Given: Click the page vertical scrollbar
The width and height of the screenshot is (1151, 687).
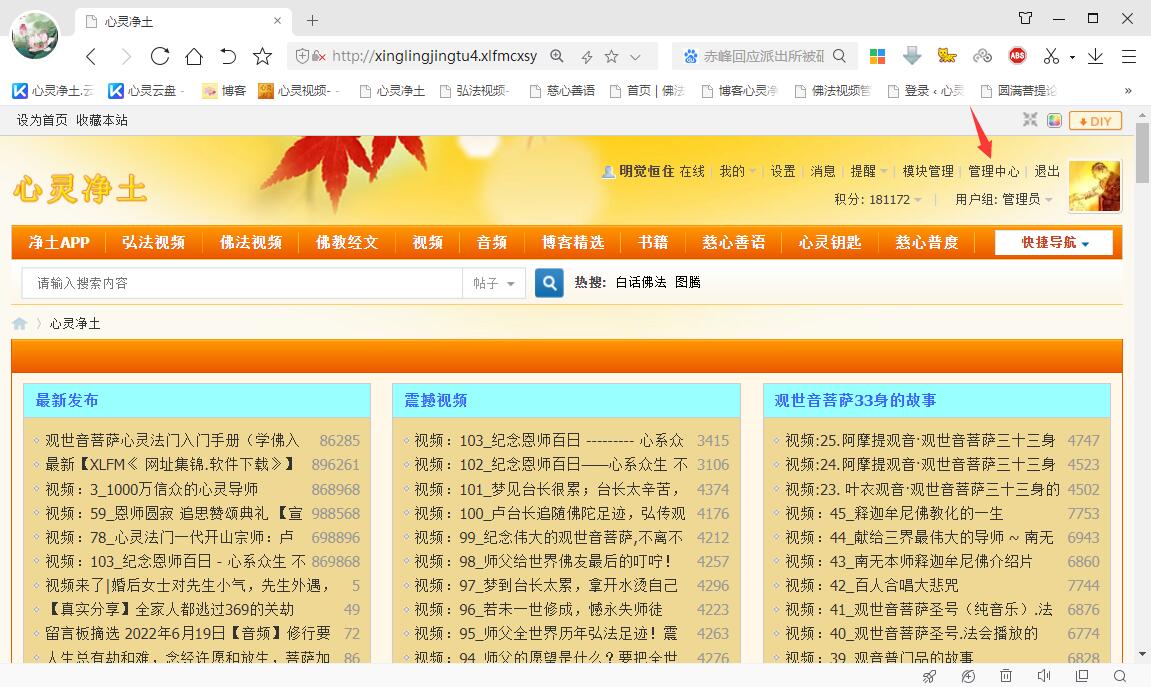Looking at the screenshot, I should (x=1142, y=153).
